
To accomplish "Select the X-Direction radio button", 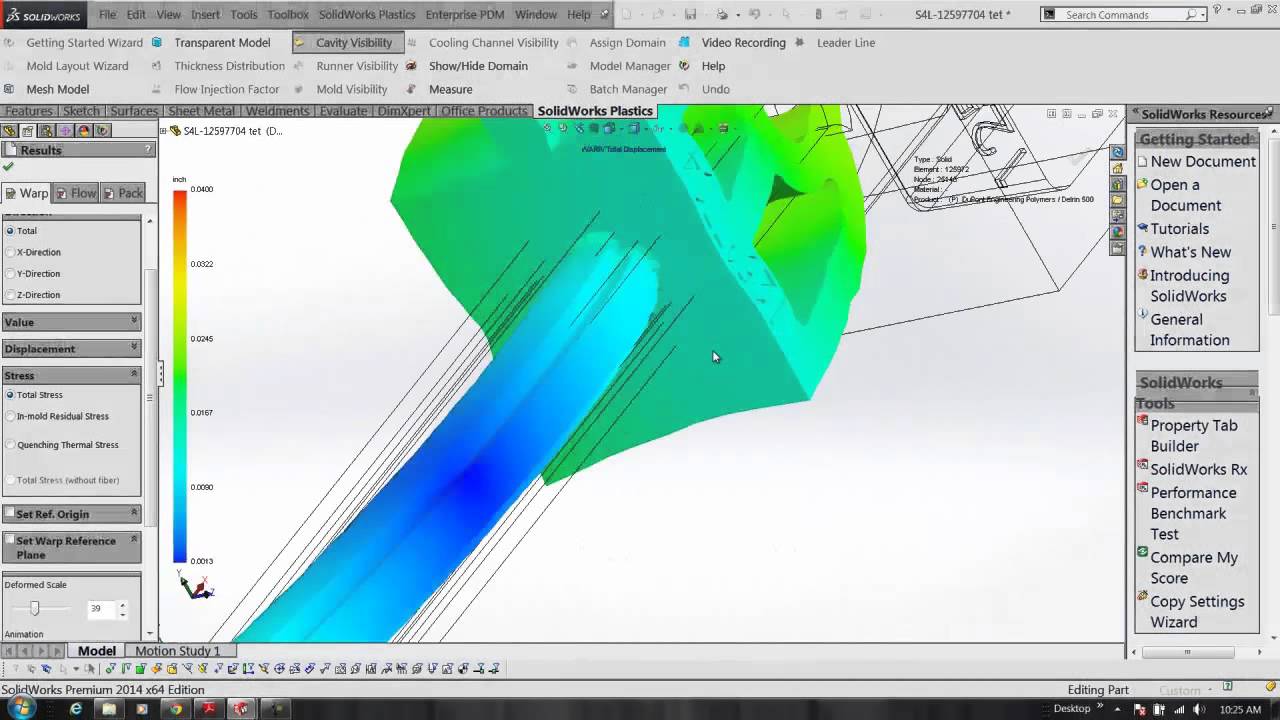I will tap(10, 252).
